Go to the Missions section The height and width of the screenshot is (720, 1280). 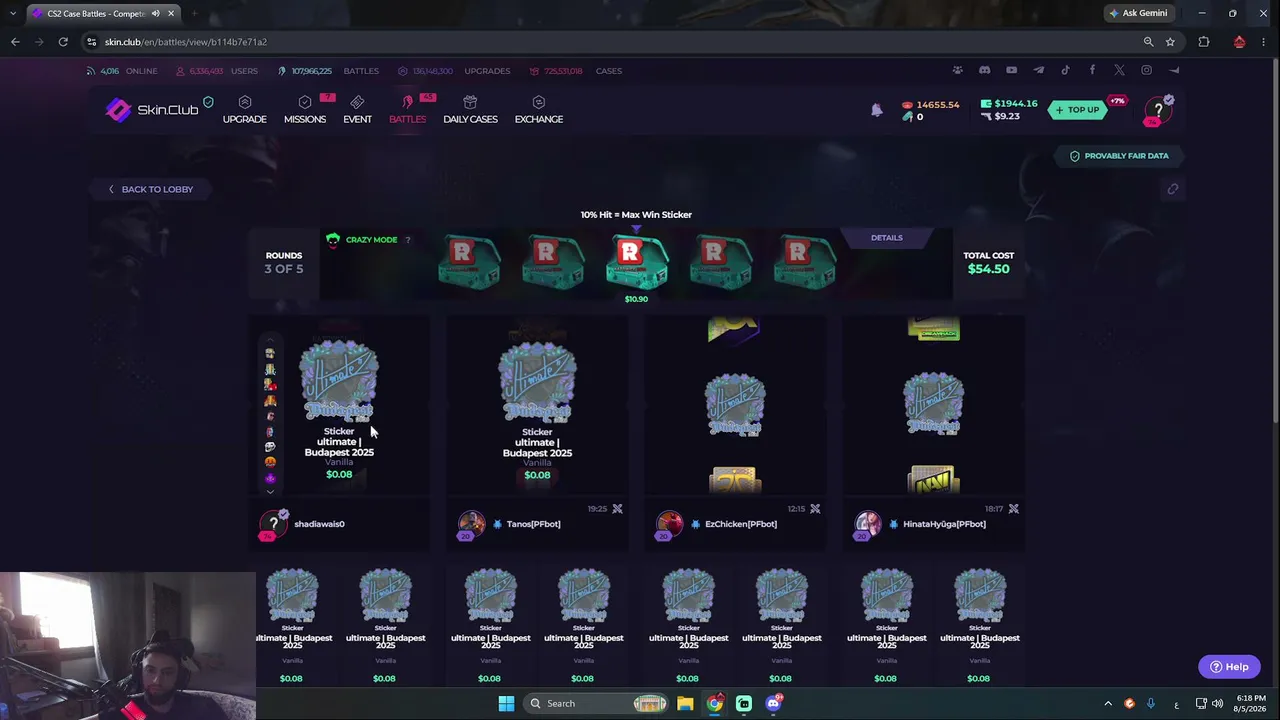pos(305,110)
